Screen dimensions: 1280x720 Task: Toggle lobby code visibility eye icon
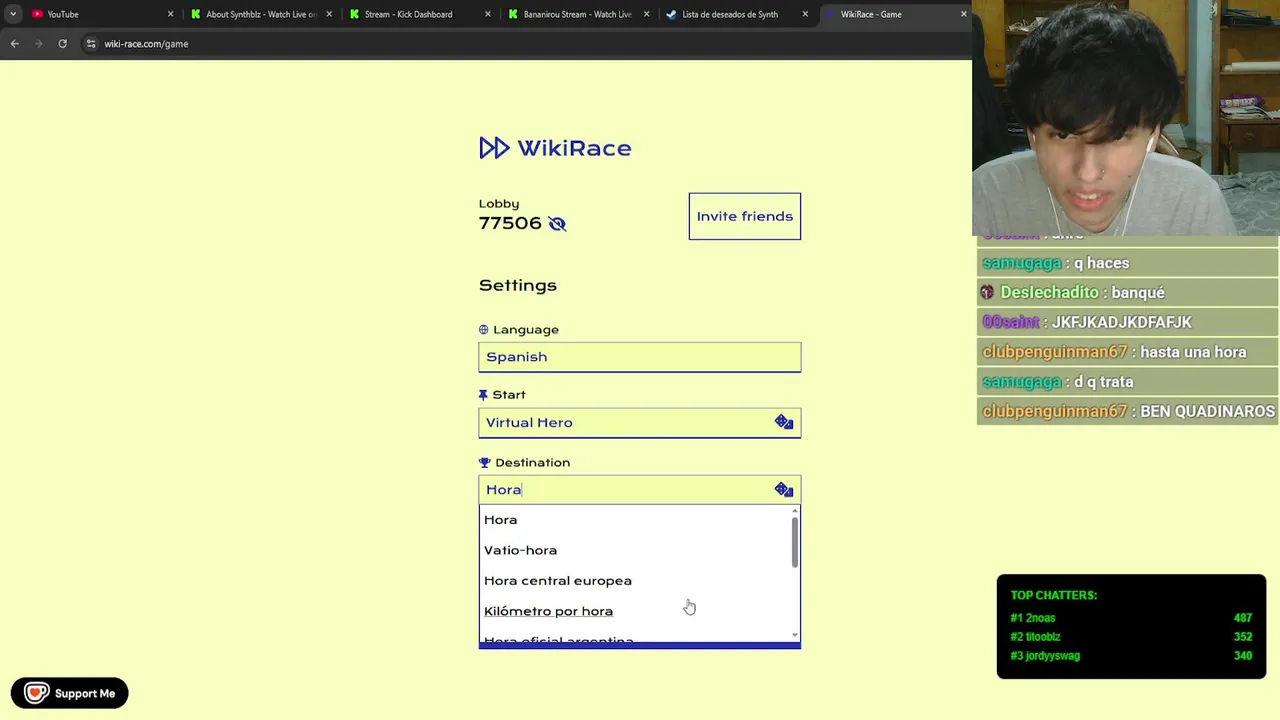click(x=557, y=224)
